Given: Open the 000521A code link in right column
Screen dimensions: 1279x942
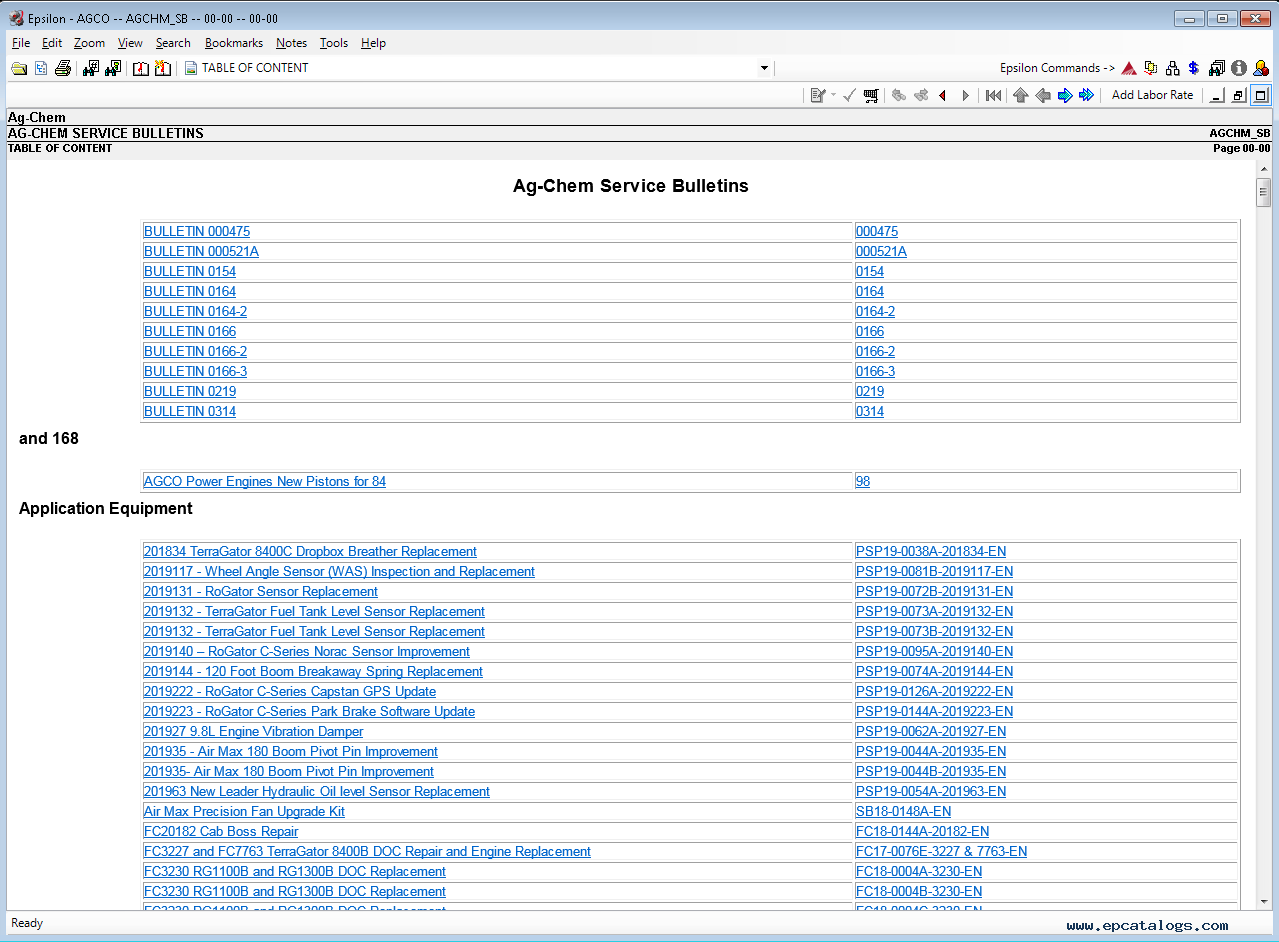Looking at the screenshot, I should click(x=881, y=251).
